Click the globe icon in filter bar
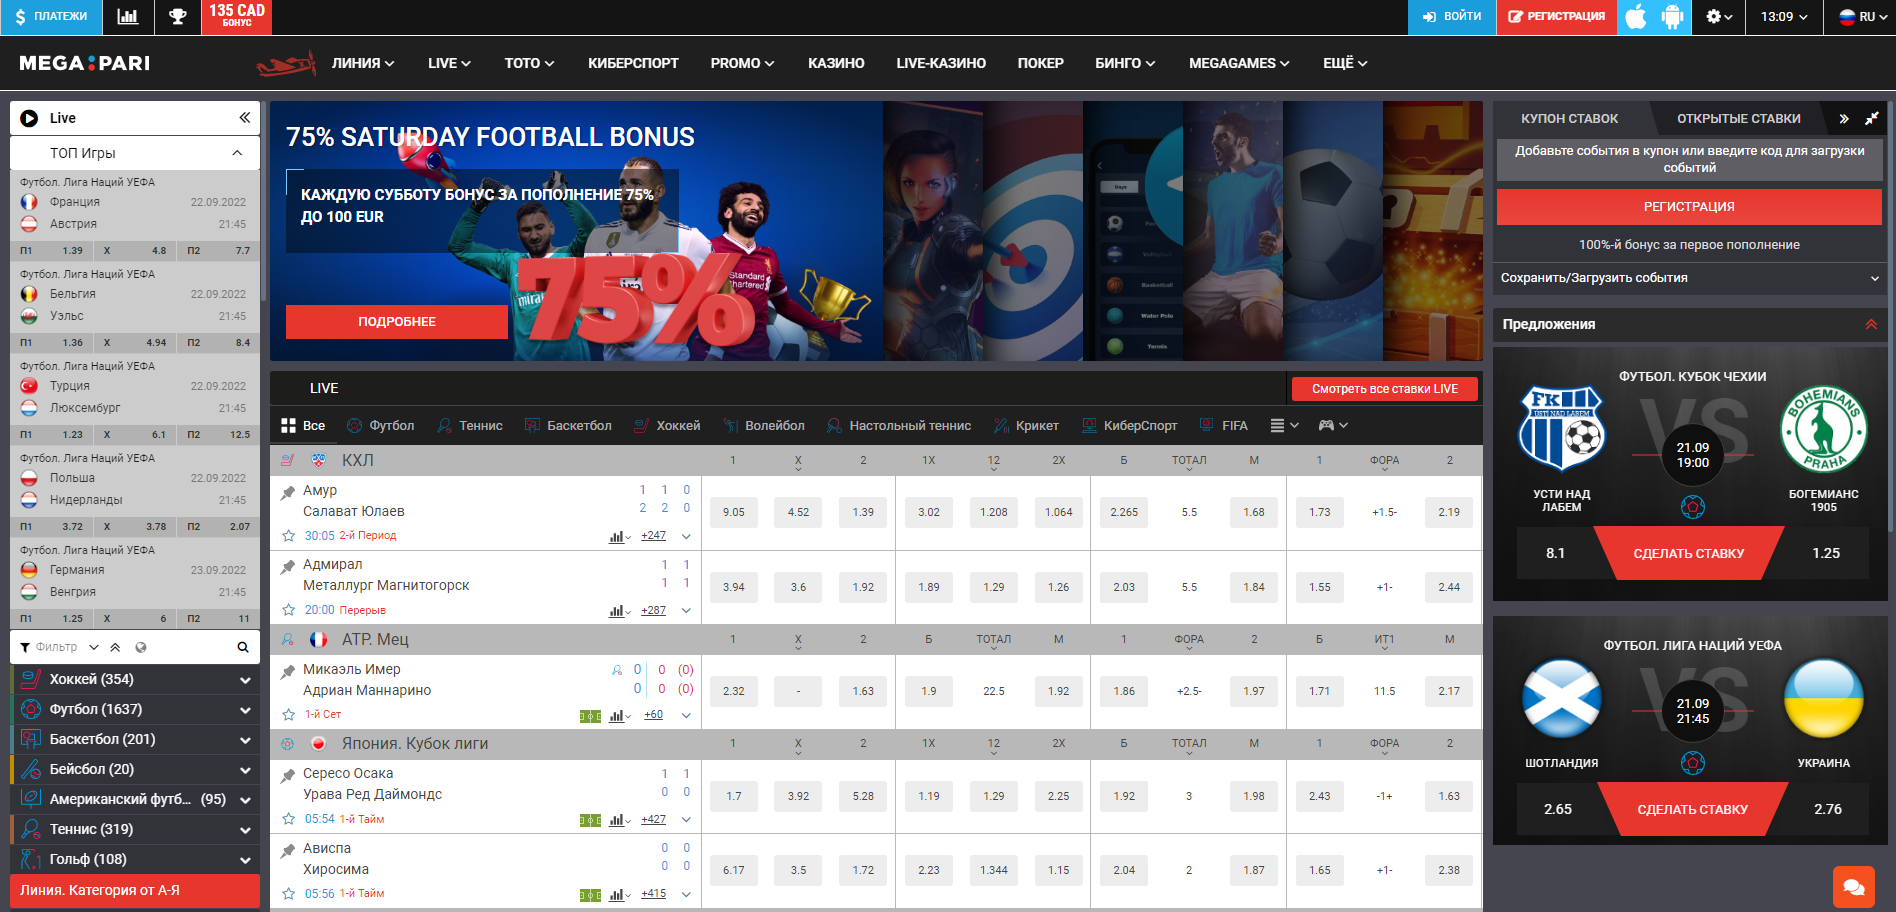Image resolution: width=1896 pixels, height=912 pixels. [x=141, y=647]
